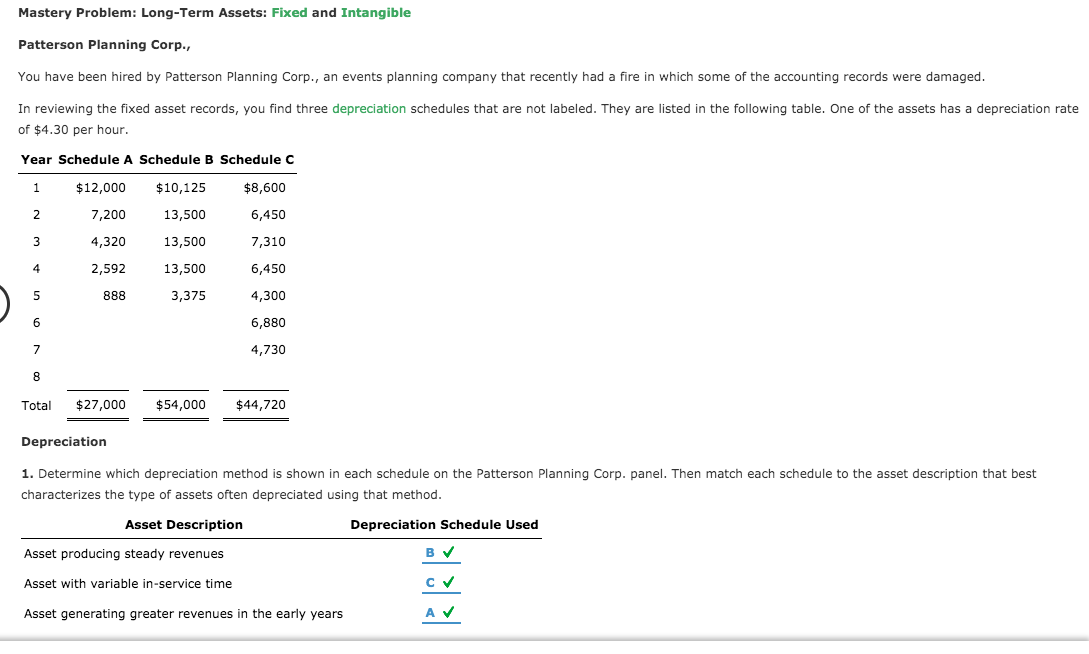Select the Asset Description table header
The height and width of the screenshot is (654, 1089).
183,524
